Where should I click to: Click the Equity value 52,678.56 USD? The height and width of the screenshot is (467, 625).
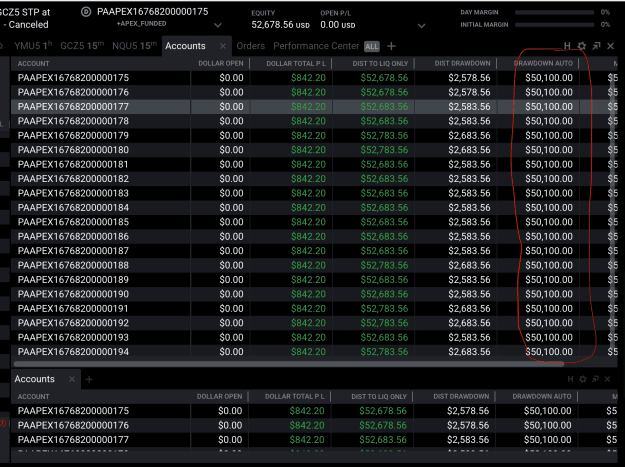(x=280, y=25)
